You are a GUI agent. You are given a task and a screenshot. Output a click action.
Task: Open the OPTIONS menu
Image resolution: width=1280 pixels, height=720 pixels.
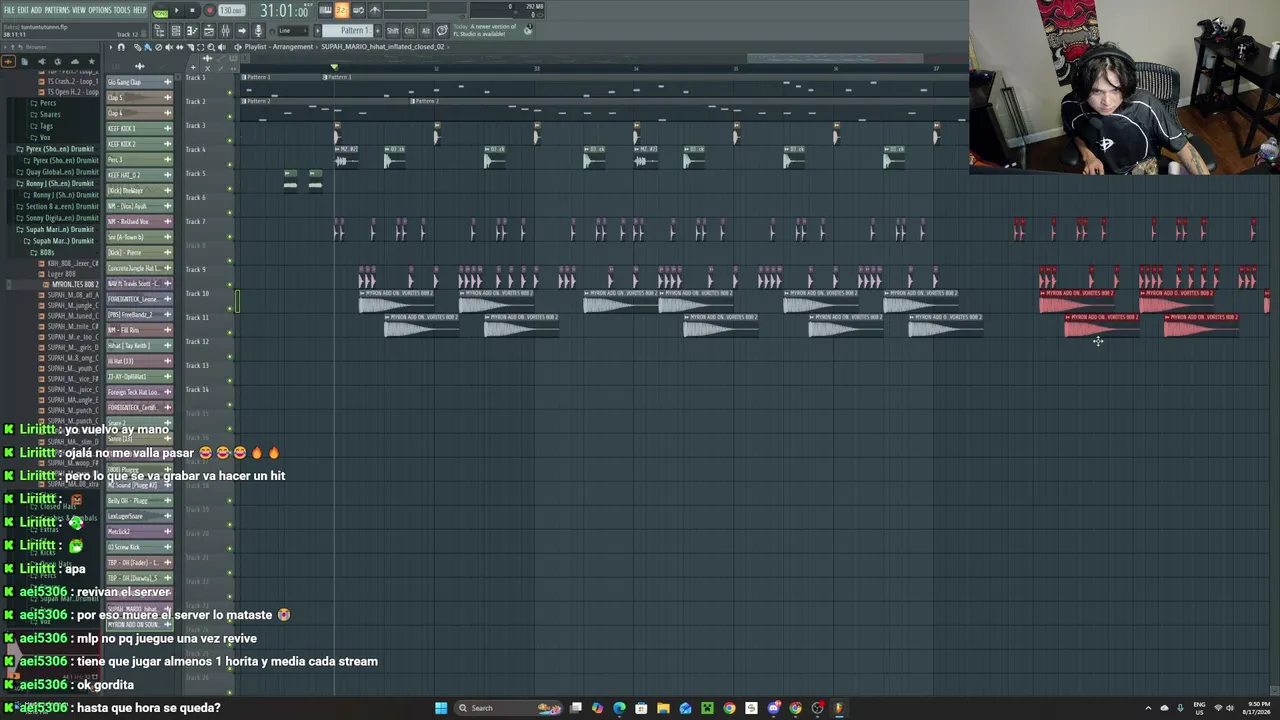(x=100, y=10)
